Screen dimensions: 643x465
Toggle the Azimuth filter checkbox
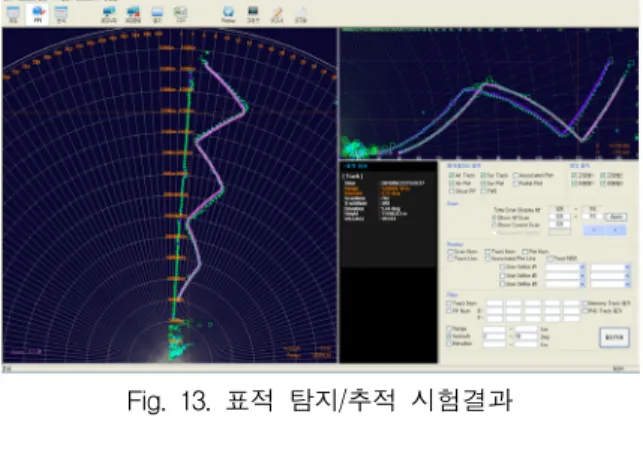449,336
